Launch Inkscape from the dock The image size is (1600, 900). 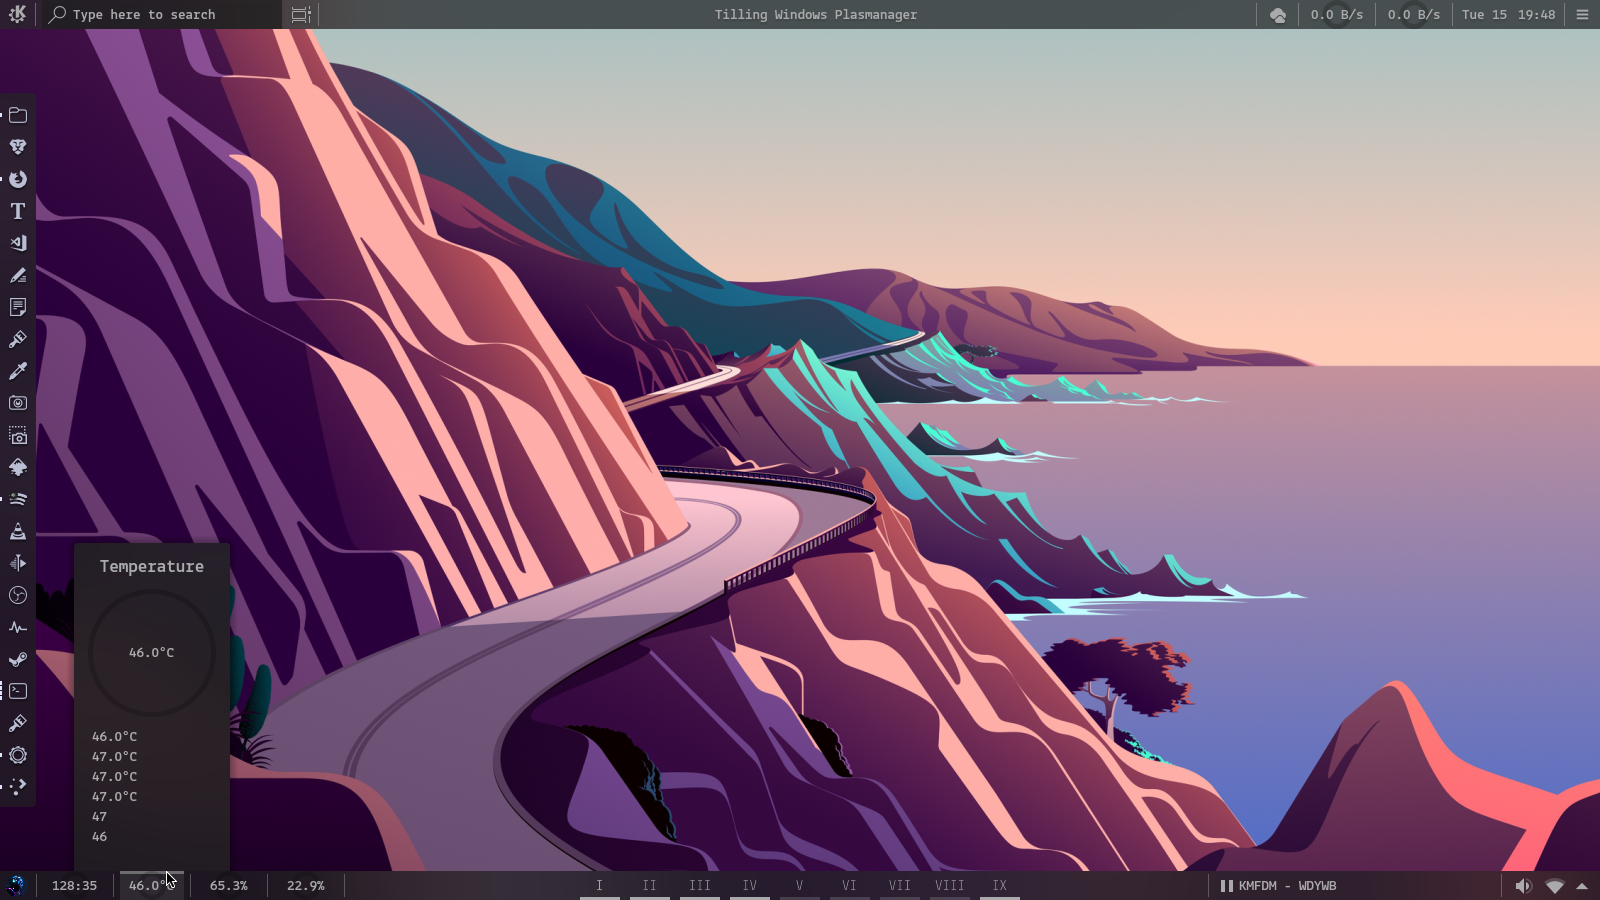pyautogui.click(x=18, y=467)
